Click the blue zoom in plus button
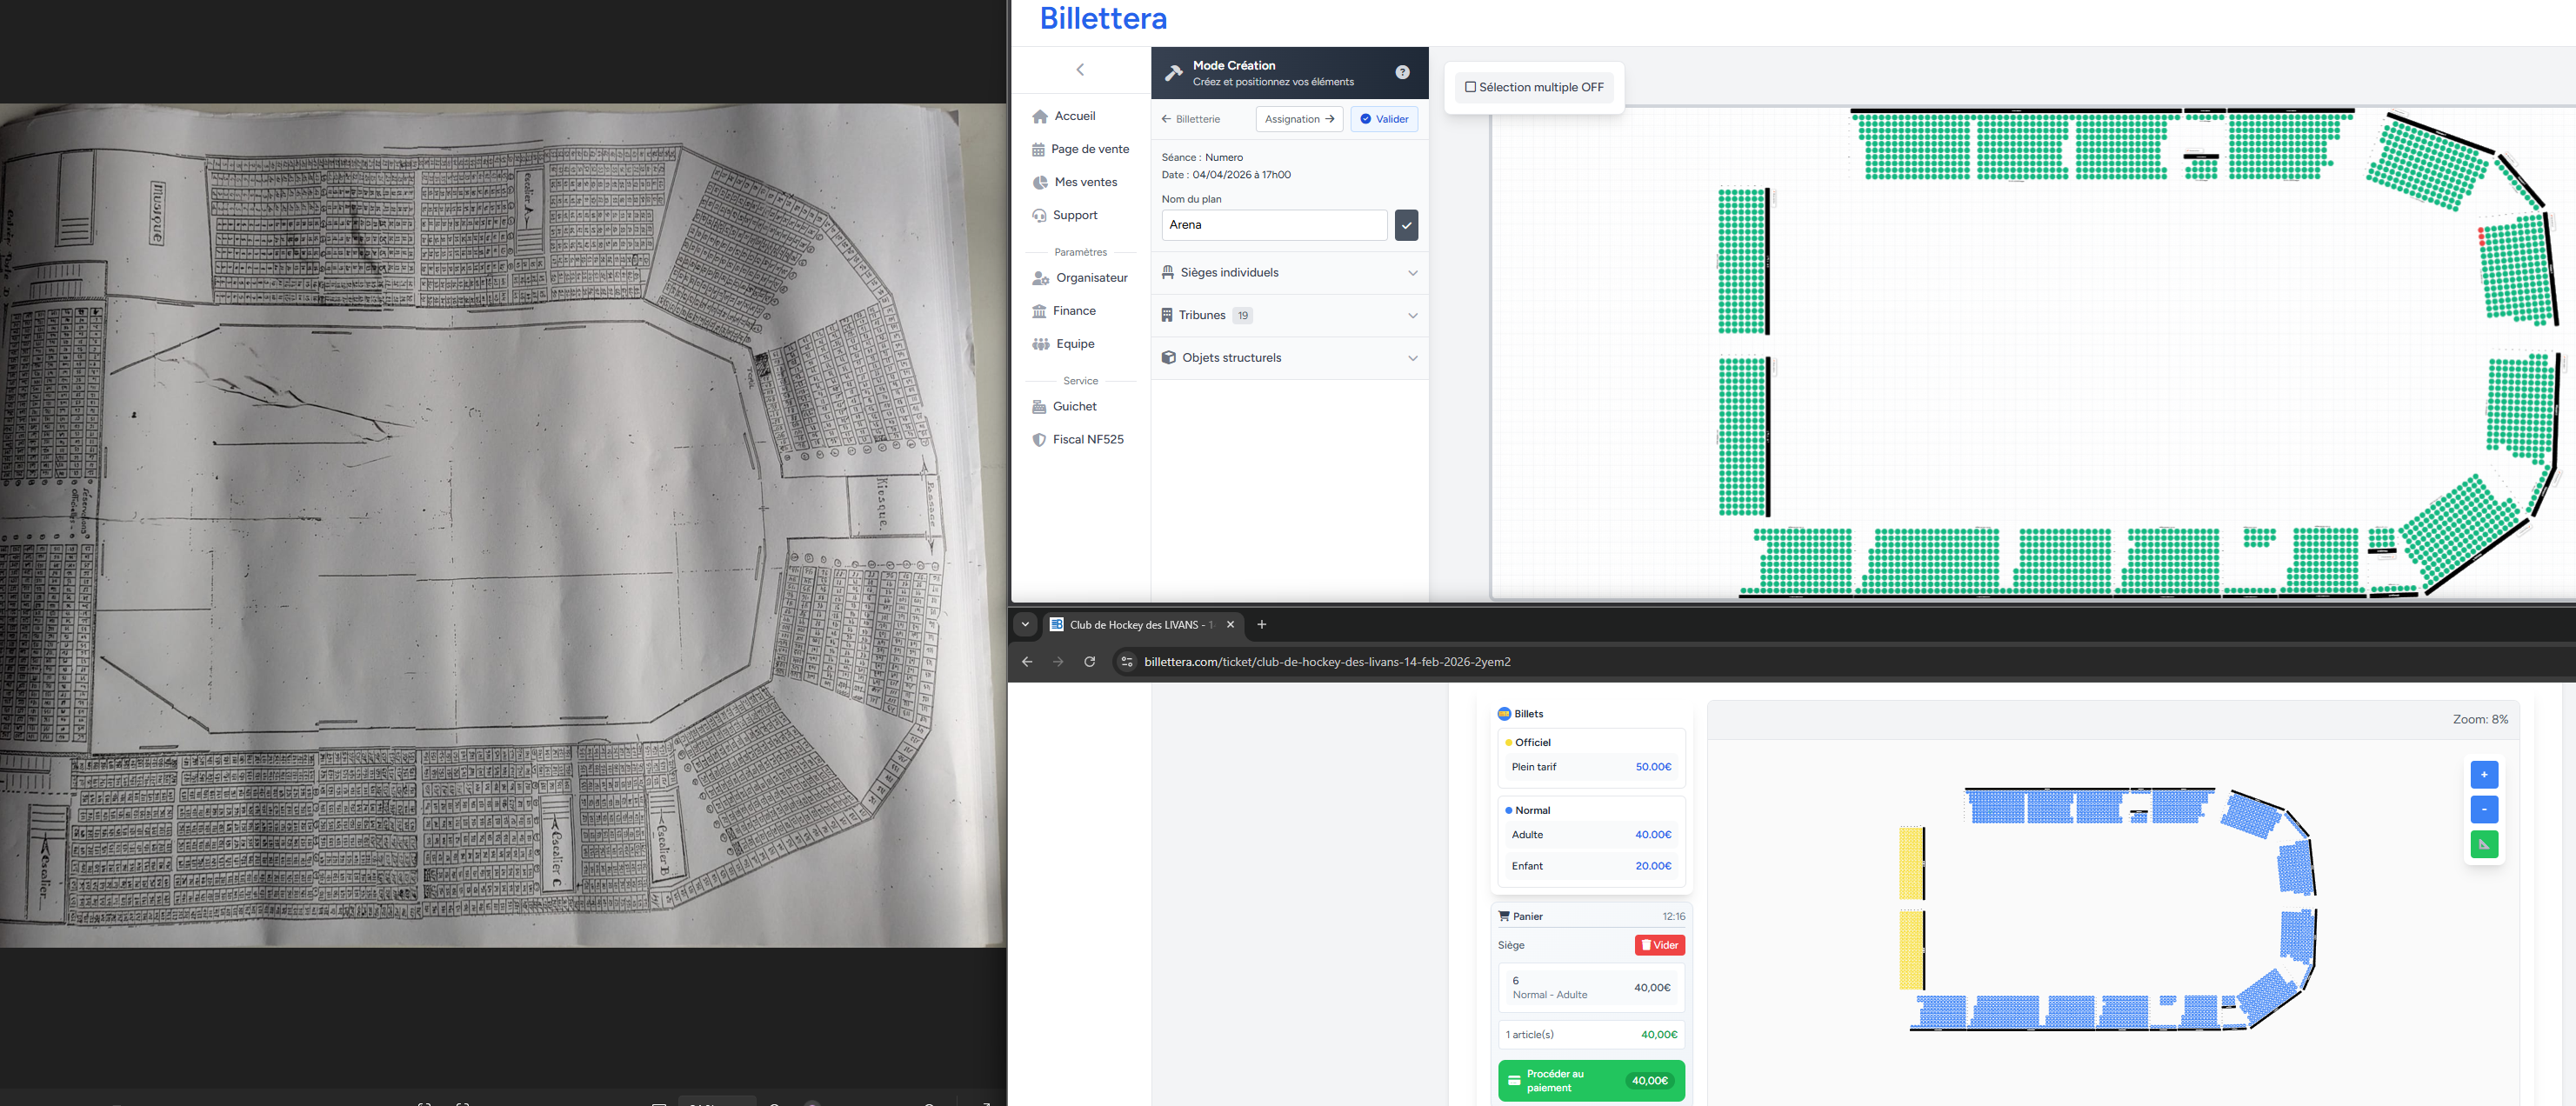Viewport: 2576px width, 1106px height. click(x=2483, y=774)
